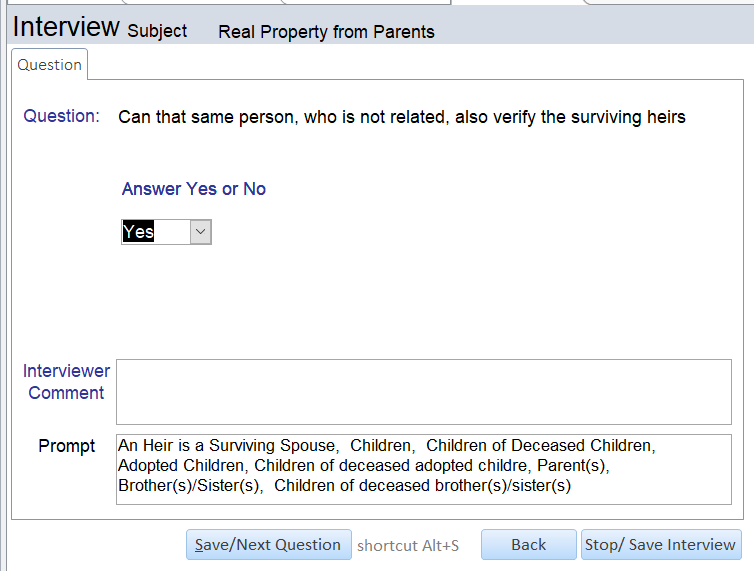Viewport: 754px width, 571px height.
Task: Open the Yes/No answer dropdown arrow
Action: [x=200, y=232]
